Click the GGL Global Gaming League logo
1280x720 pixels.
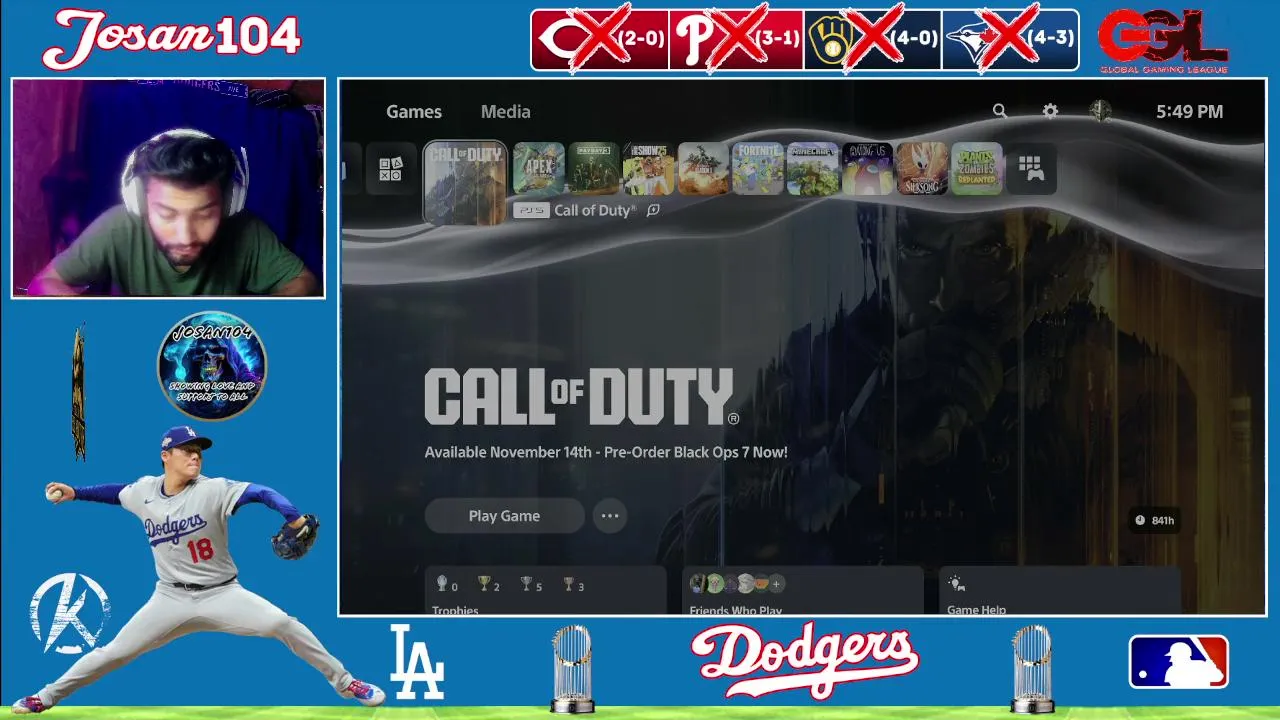(1163, 41)
